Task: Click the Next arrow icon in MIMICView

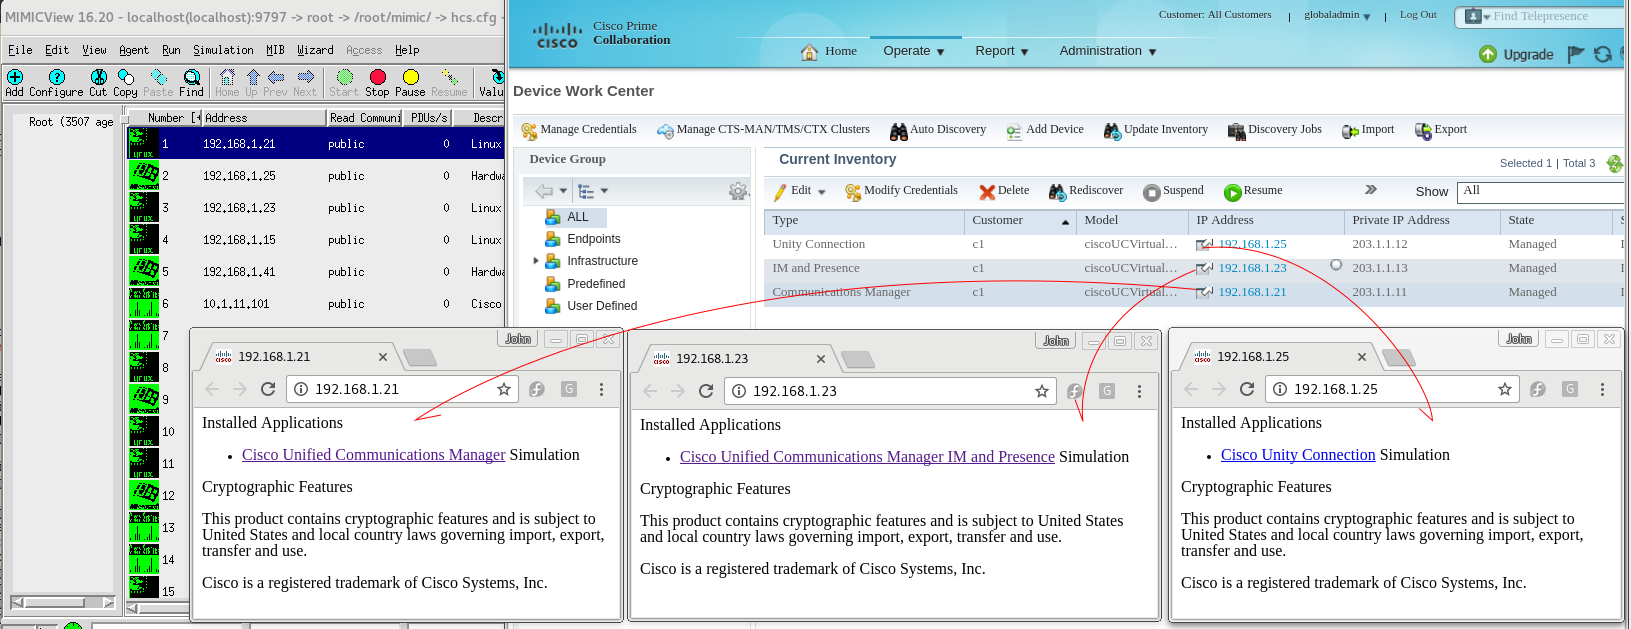Action: pos(305,77)
